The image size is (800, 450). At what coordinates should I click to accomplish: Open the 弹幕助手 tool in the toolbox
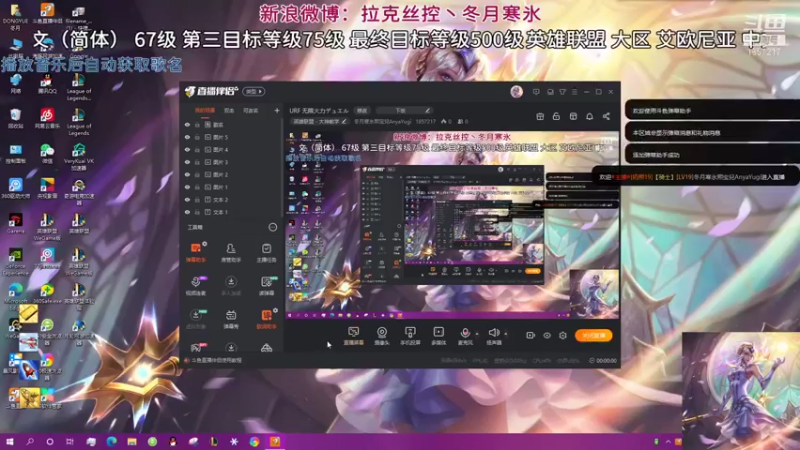(x=196, y=253)
